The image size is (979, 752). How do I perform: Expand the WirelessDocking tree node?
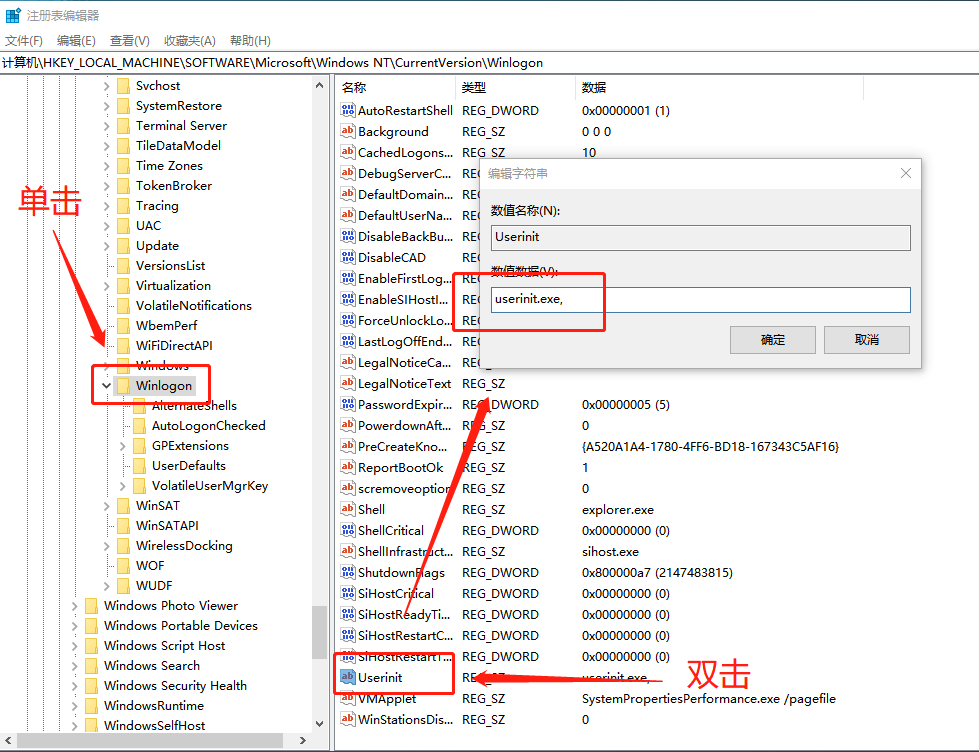106,545
